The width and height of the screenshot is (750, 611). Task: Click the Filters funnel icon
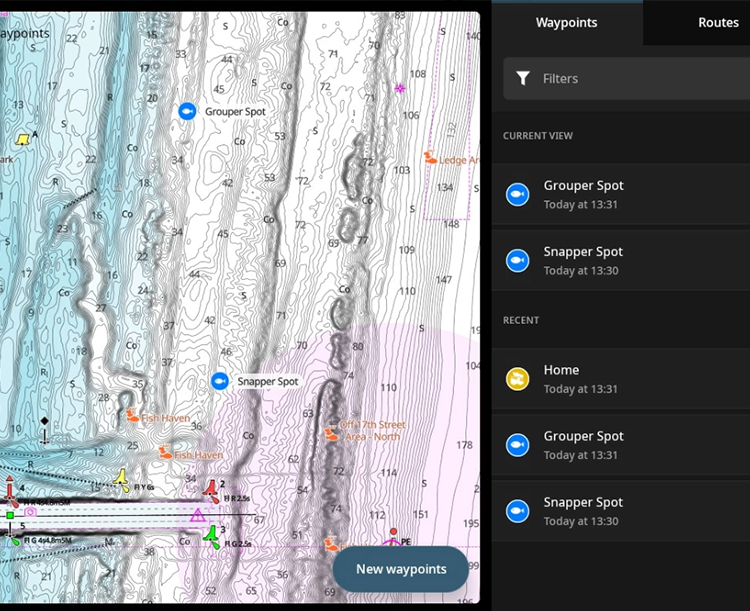click(x=523, y=78)
